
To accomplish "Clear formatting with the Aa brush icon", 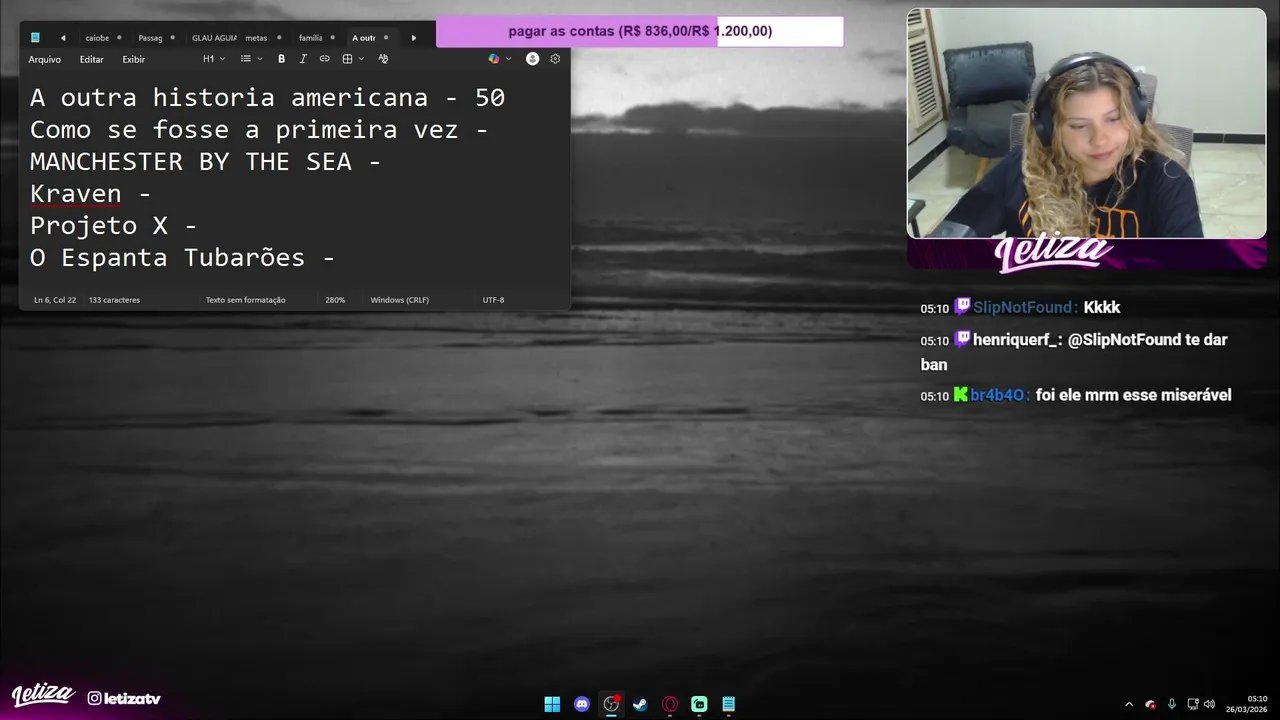I will (383, 59).
